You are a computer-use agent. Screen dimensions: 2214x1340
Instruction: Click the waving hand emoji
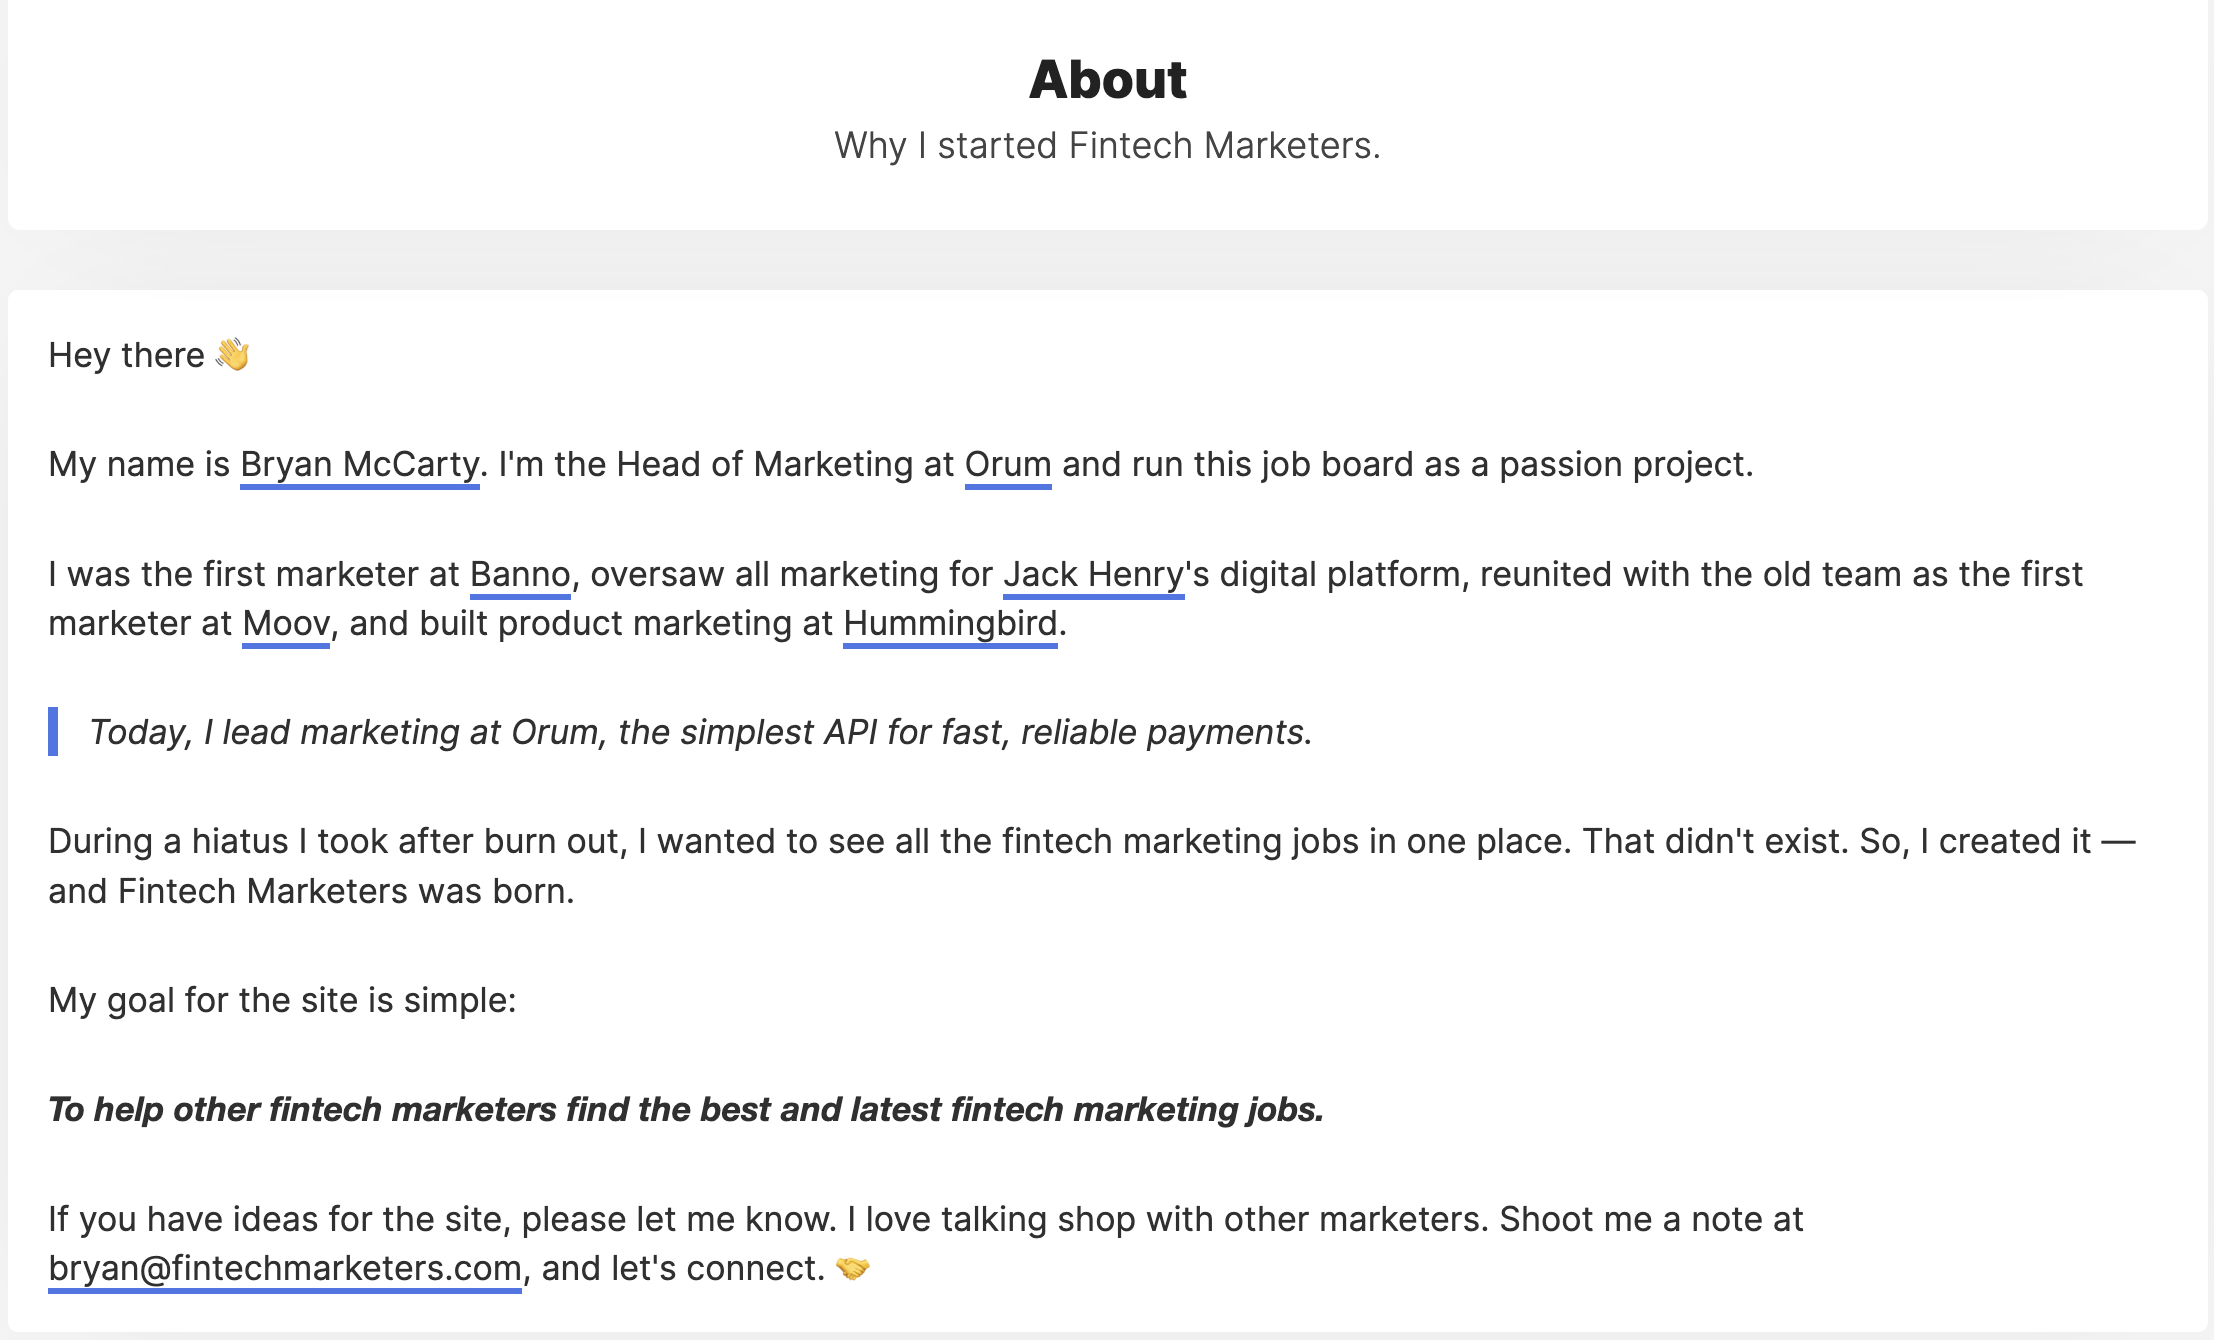(233, 355)
